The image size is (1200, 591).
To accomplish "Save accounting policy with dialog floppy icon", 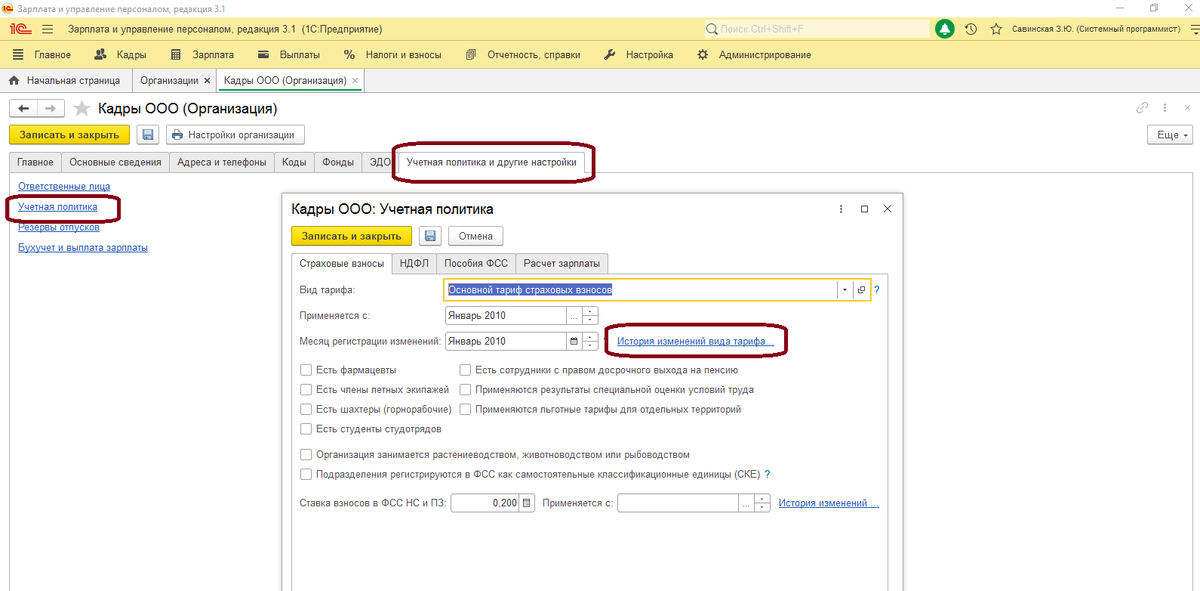I will pyautogui.click(x=430, y=236).
